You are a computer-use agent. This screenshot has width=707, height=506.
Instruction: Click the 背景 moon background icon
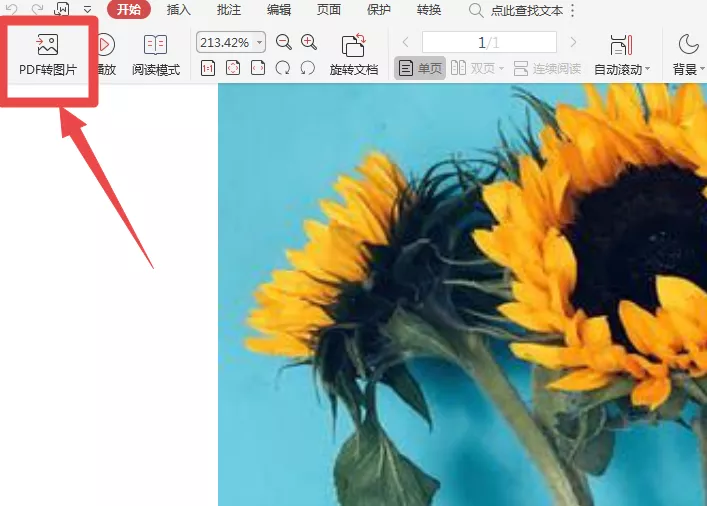tap(688, 44)
